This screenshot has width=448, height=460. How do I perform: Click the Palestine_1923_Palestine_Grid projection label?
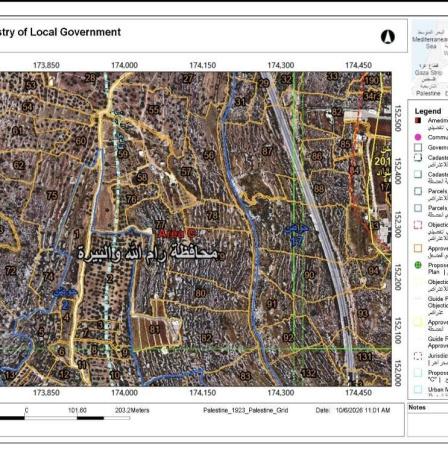click(246, 410)
